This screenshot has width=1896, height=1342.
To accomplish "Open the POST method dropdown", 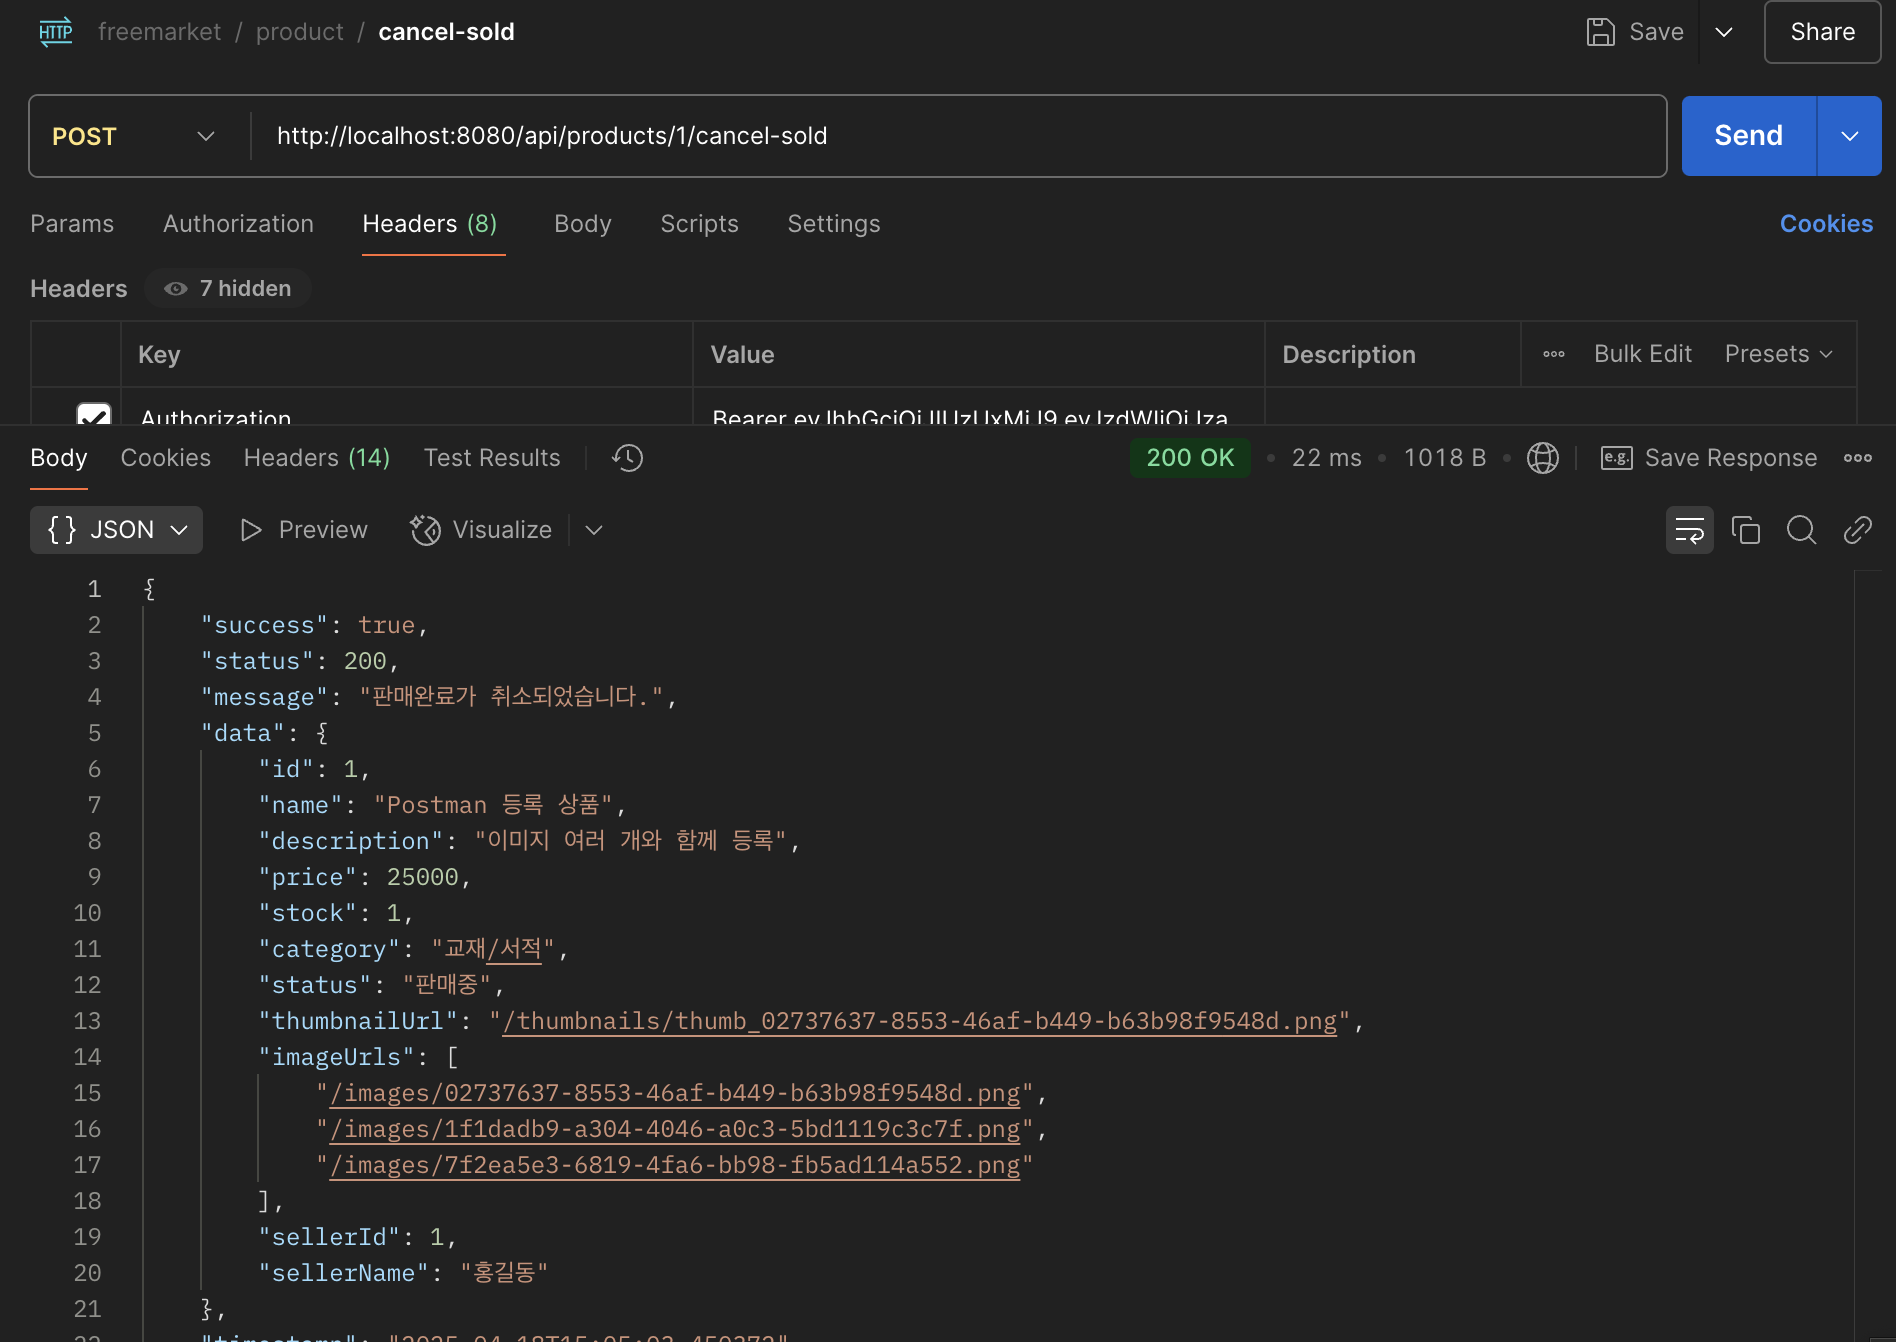I will point(135,136).
